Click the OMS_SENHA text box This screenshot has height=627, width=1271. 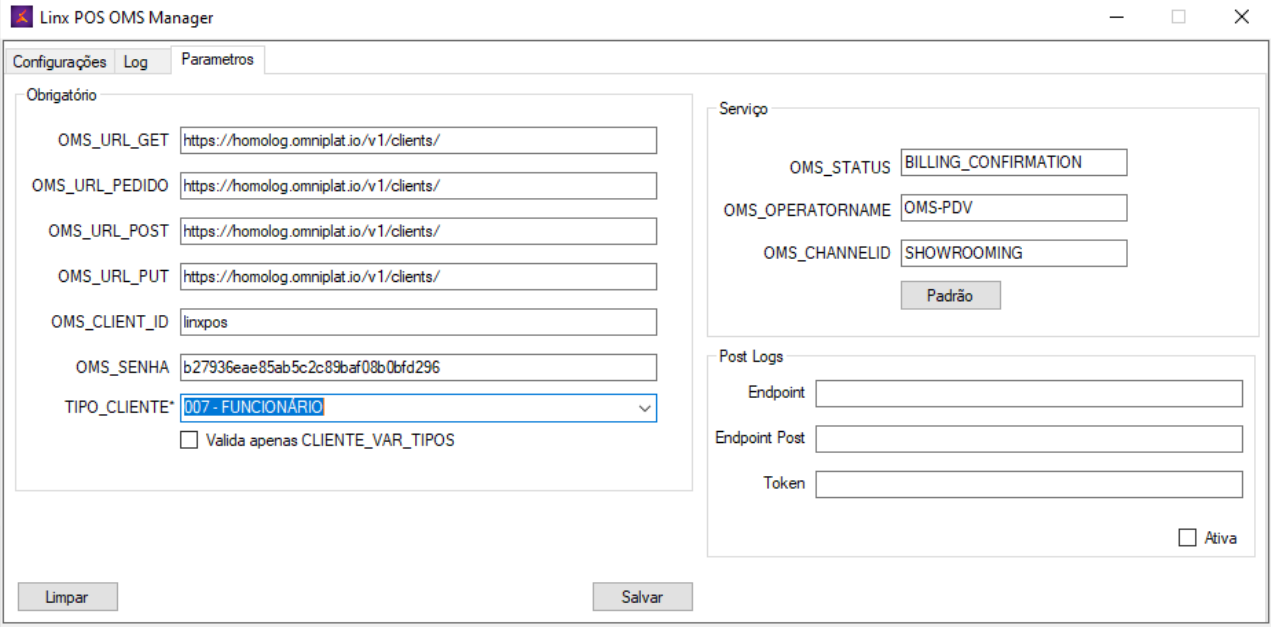coord(418,367)
